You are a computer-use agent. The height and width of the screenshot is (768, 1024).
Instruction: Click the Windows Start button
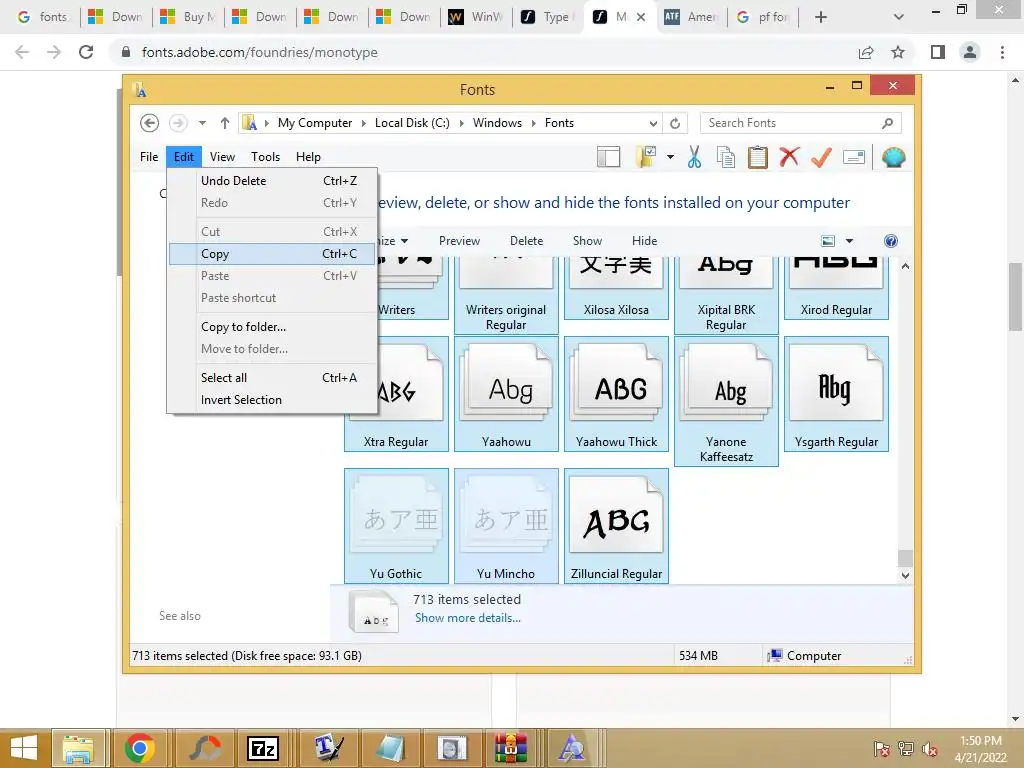pyautogui.click(x=24, y=748)
